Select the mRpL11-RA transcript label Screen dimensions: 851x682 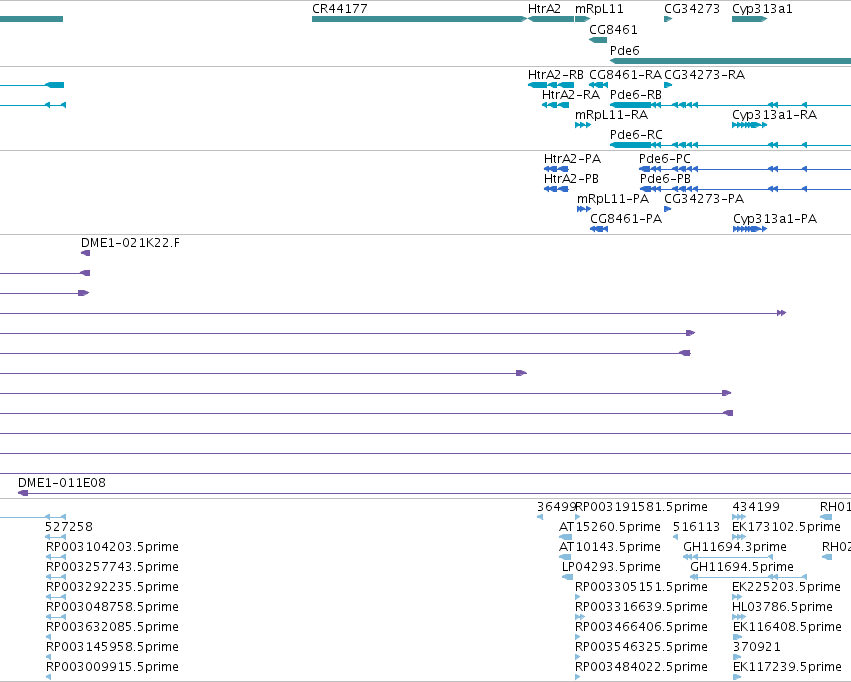pos(612,114)
